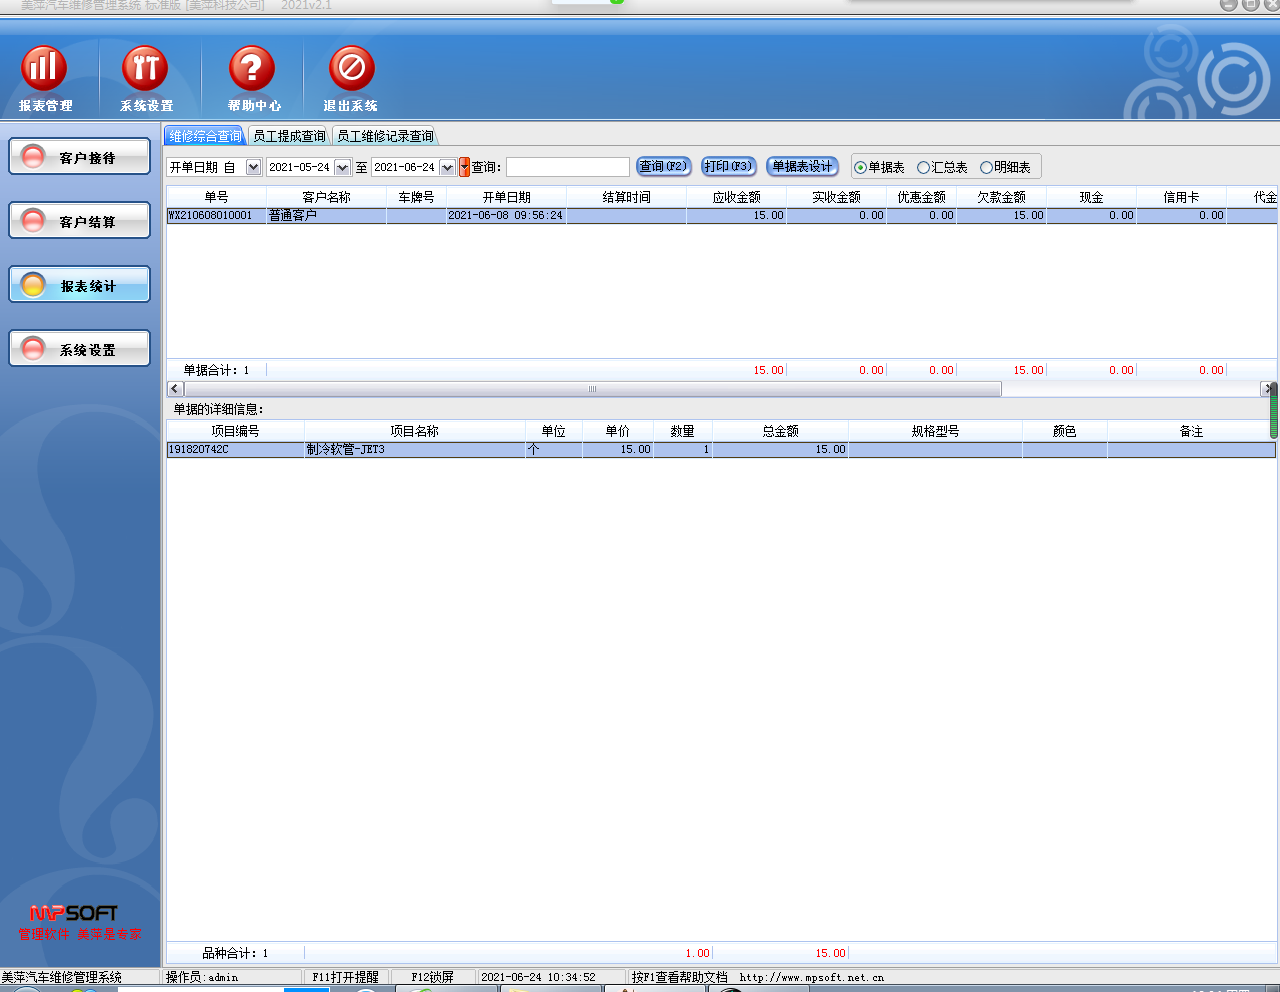Image resolution: width=1280 pixels, height=992 pixels.
Task: Click the 退出系统 exit icon
Action: point(351,79)
